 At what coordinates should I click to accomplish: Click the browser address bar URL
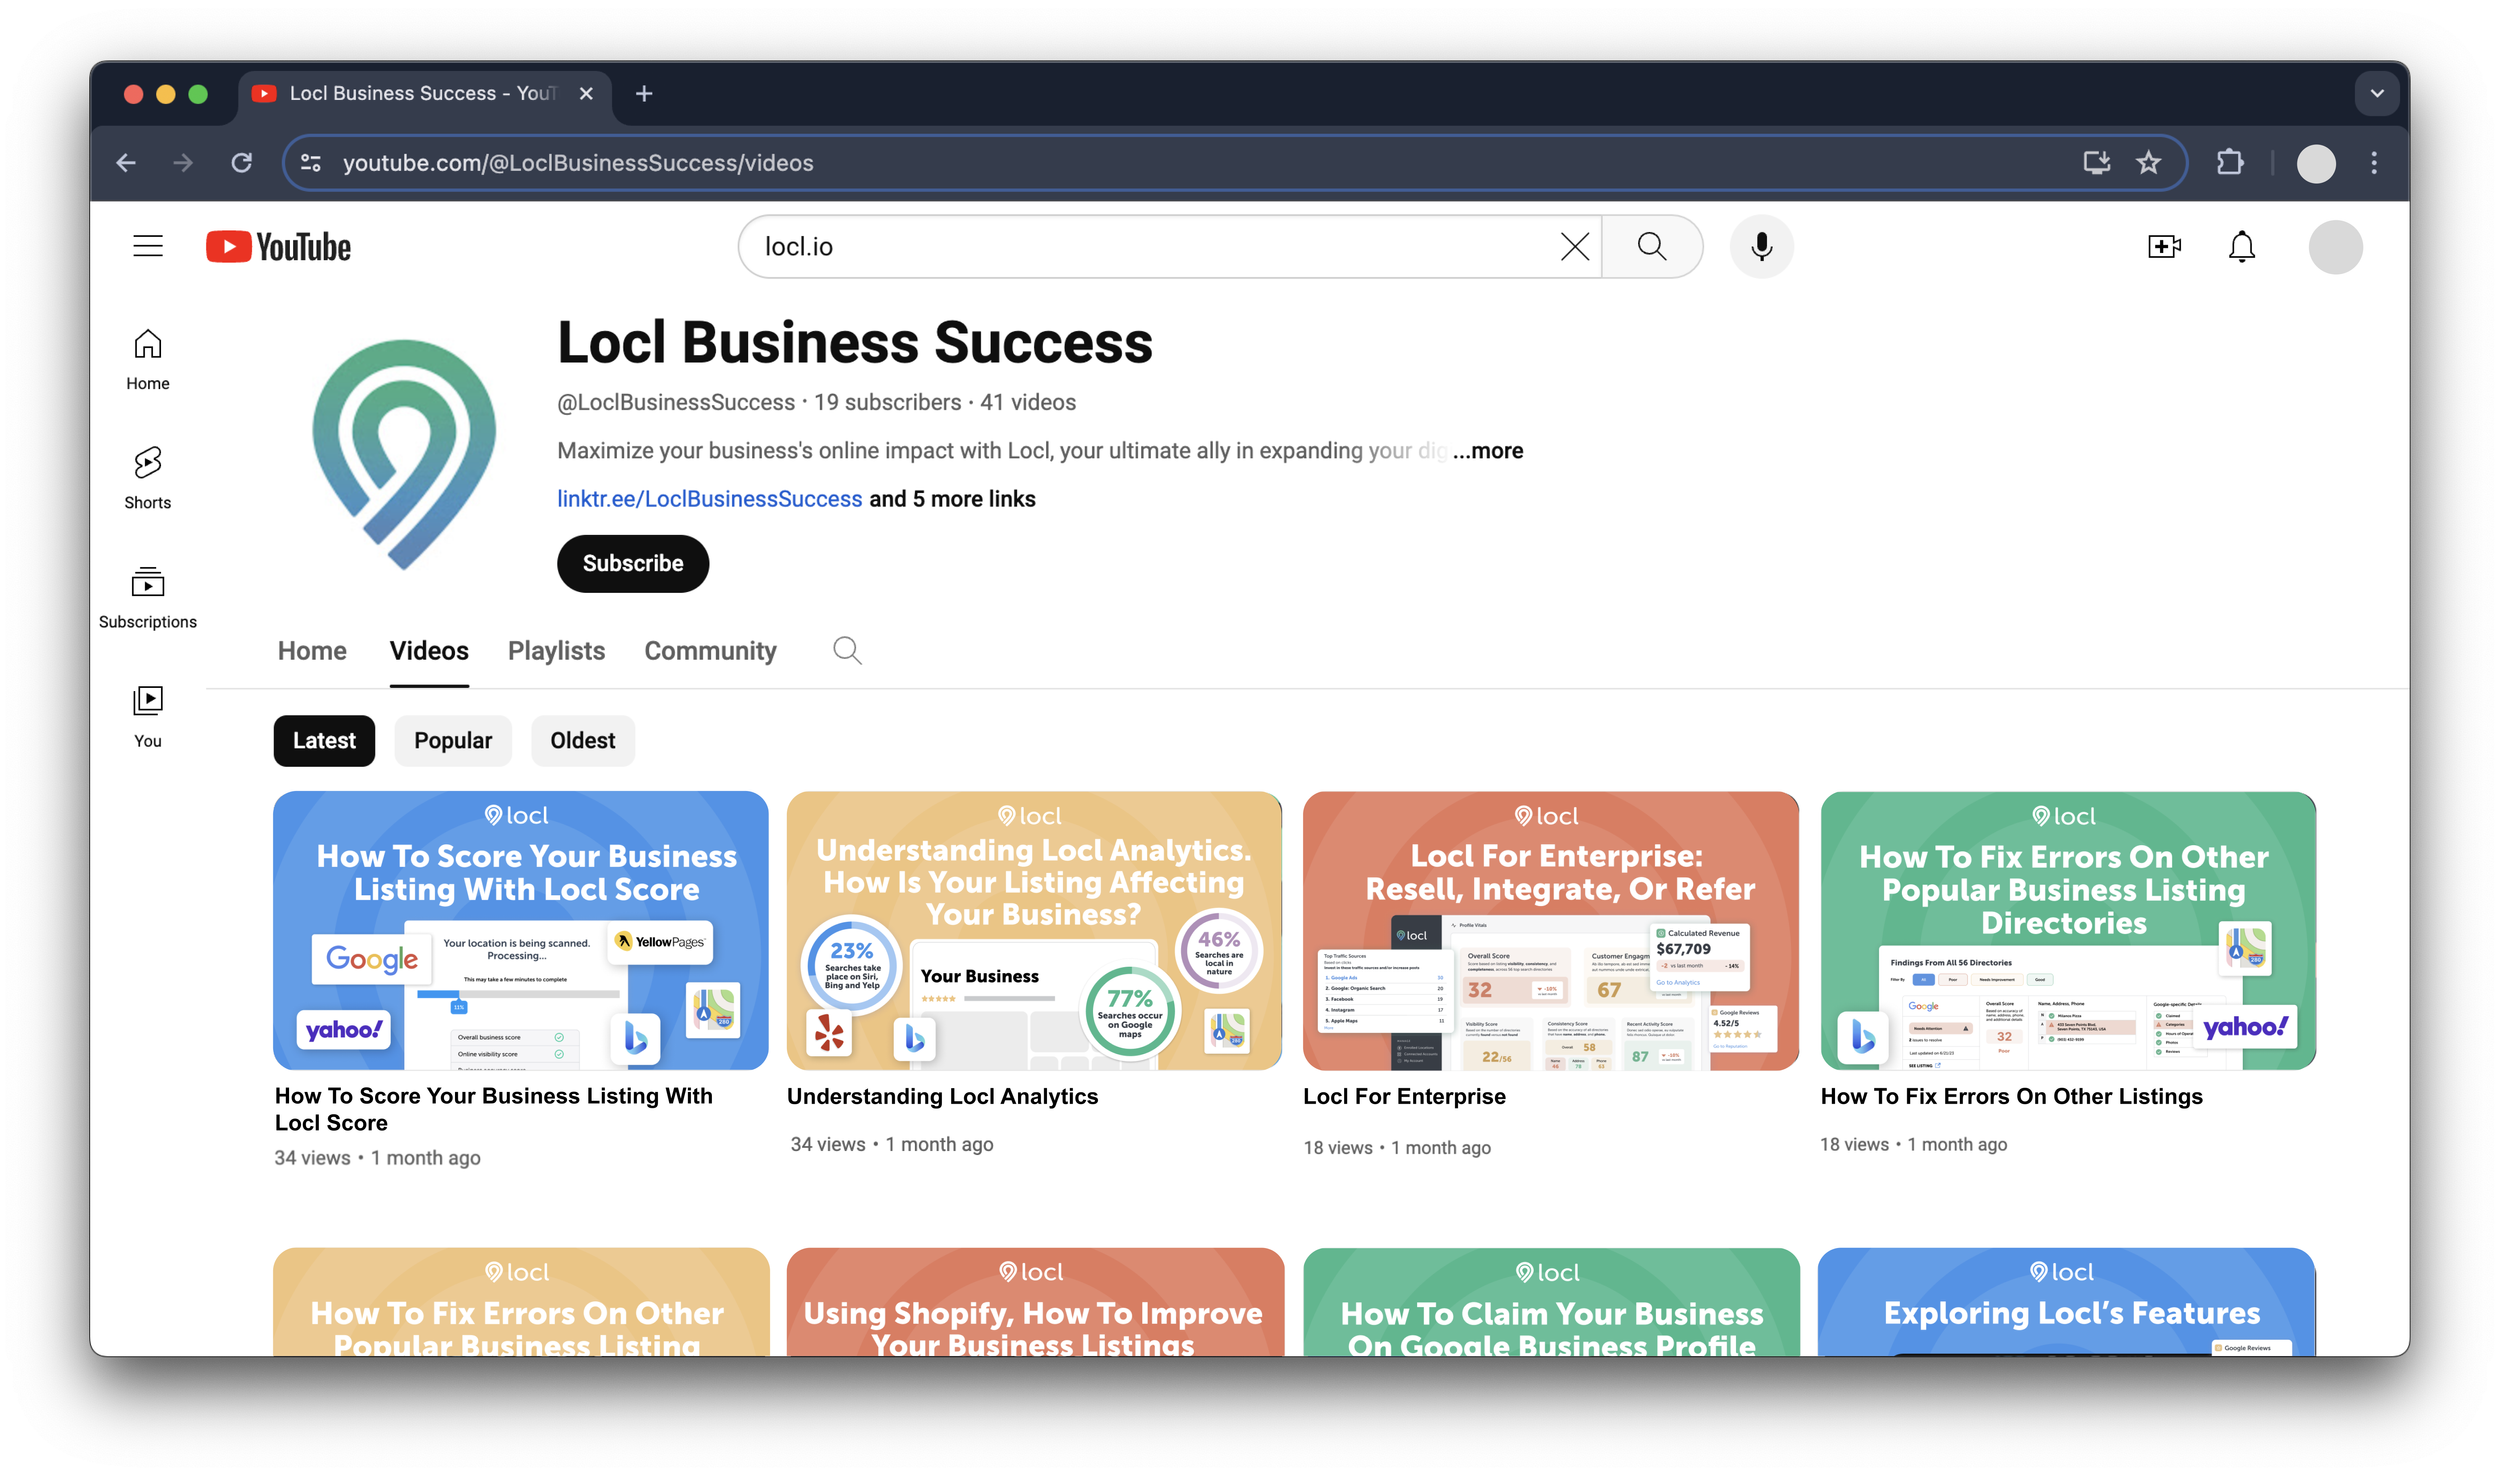578,162
